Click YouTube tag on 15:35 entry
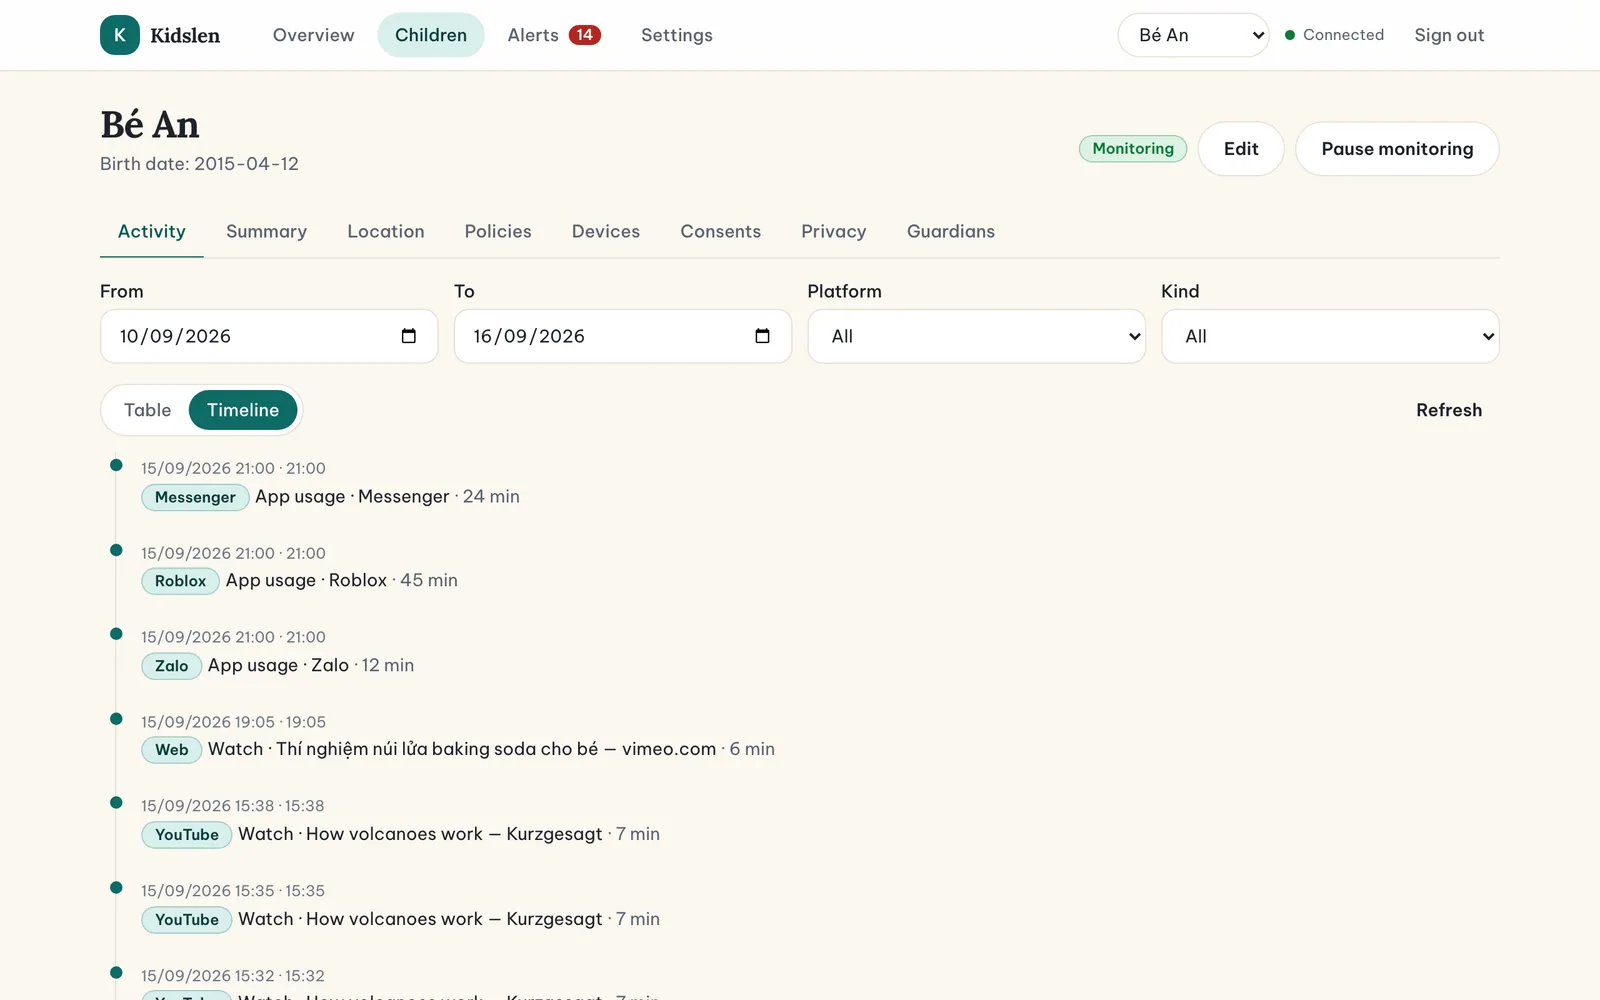Screen dimensions: 1600x1000 click(x=187, y=920)
